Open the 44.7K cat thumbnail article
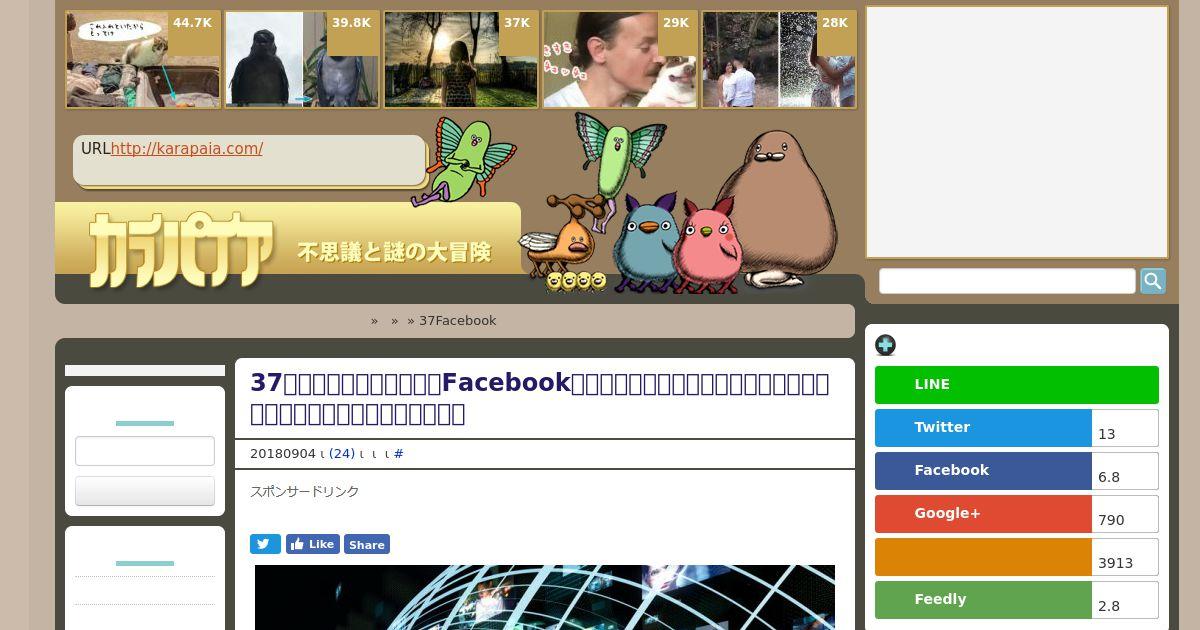Image resolution: width=1200 pixels, height=630 pixels. [143, 60]
